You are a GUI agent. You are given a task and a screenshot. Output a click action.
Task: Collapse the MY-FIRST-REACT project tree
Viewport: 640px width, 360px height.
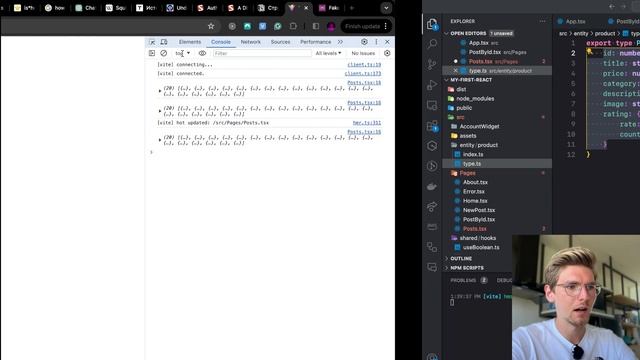(x=471, y=80)
